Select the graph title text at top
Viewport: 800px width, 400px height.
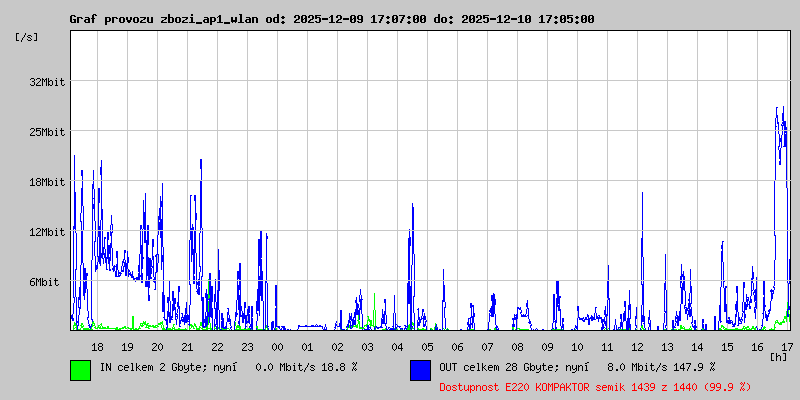331,19
